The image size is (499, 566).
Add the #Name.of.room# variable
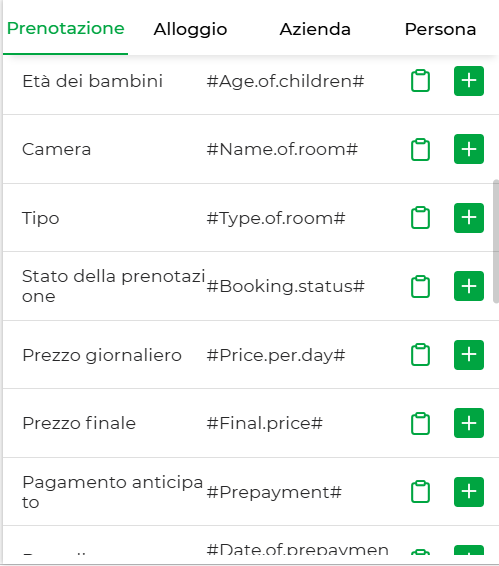click(x=469, y=149)
